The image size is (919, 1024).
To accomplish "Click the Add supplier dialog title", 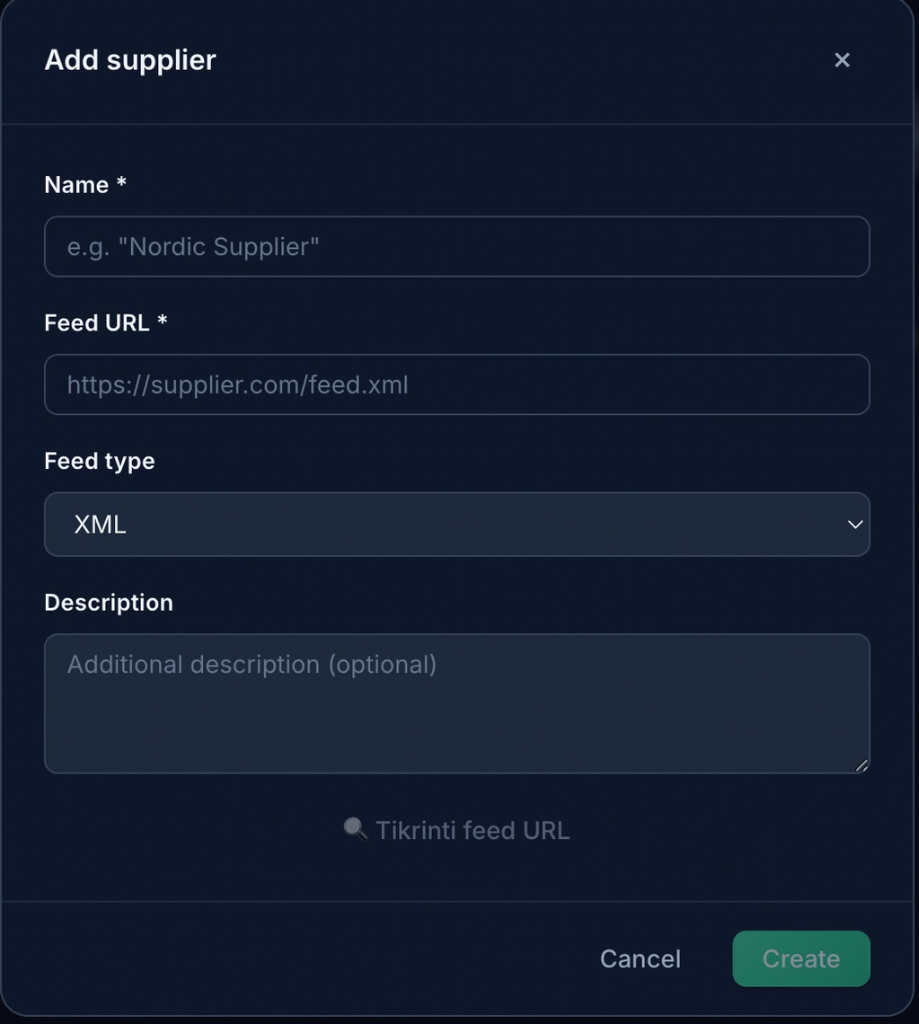I will (x=129, y=60).
